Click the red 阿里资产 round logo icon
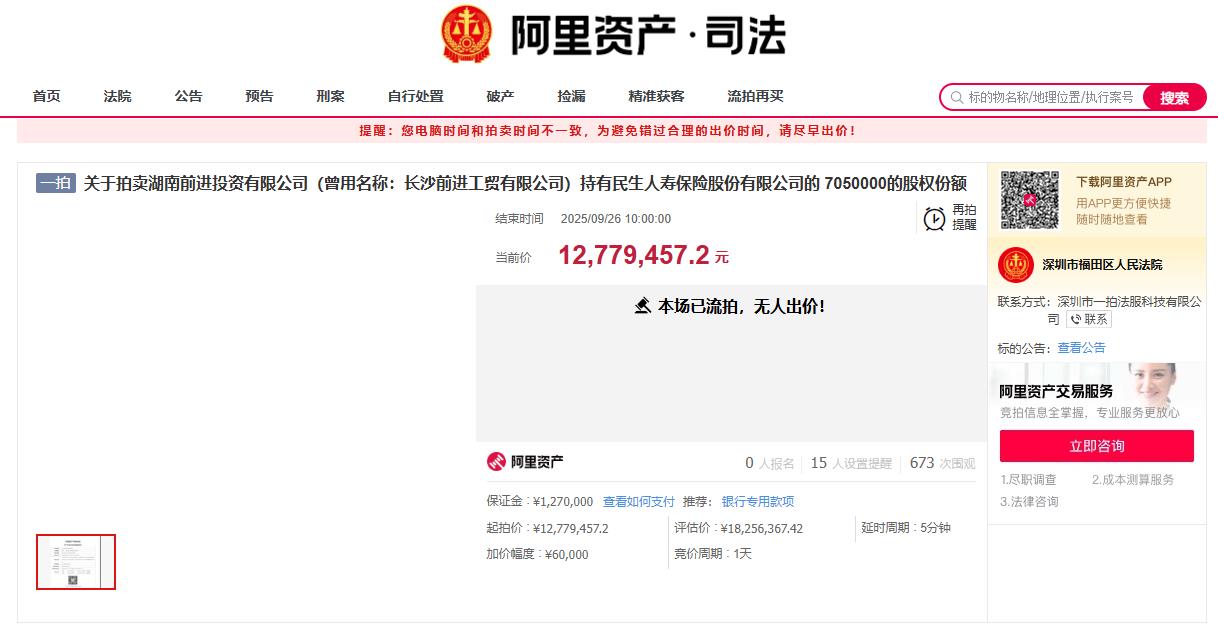This screenshot has width=1218, height=641. 496,462
